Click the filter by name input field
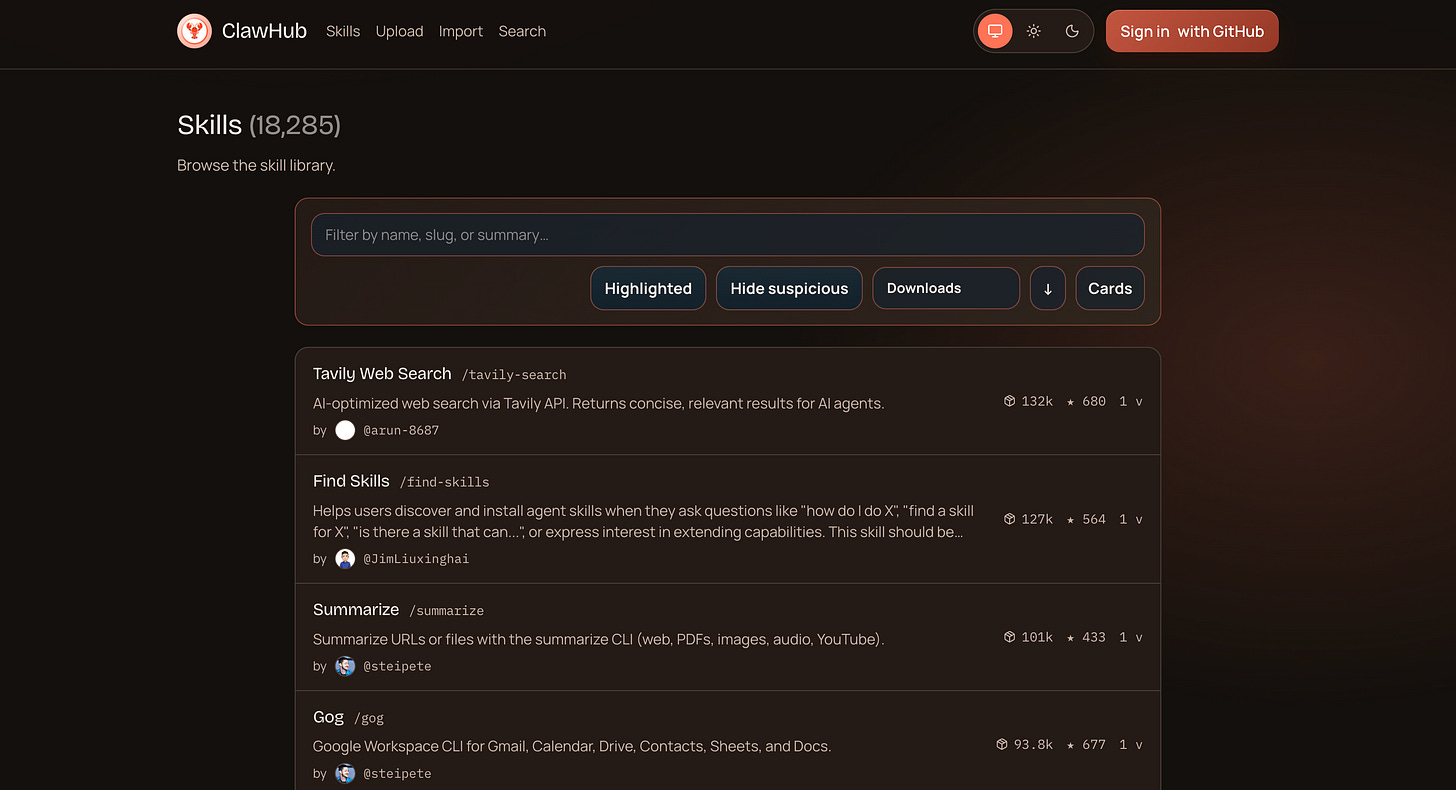1456x790 pixels. point(728,235)
